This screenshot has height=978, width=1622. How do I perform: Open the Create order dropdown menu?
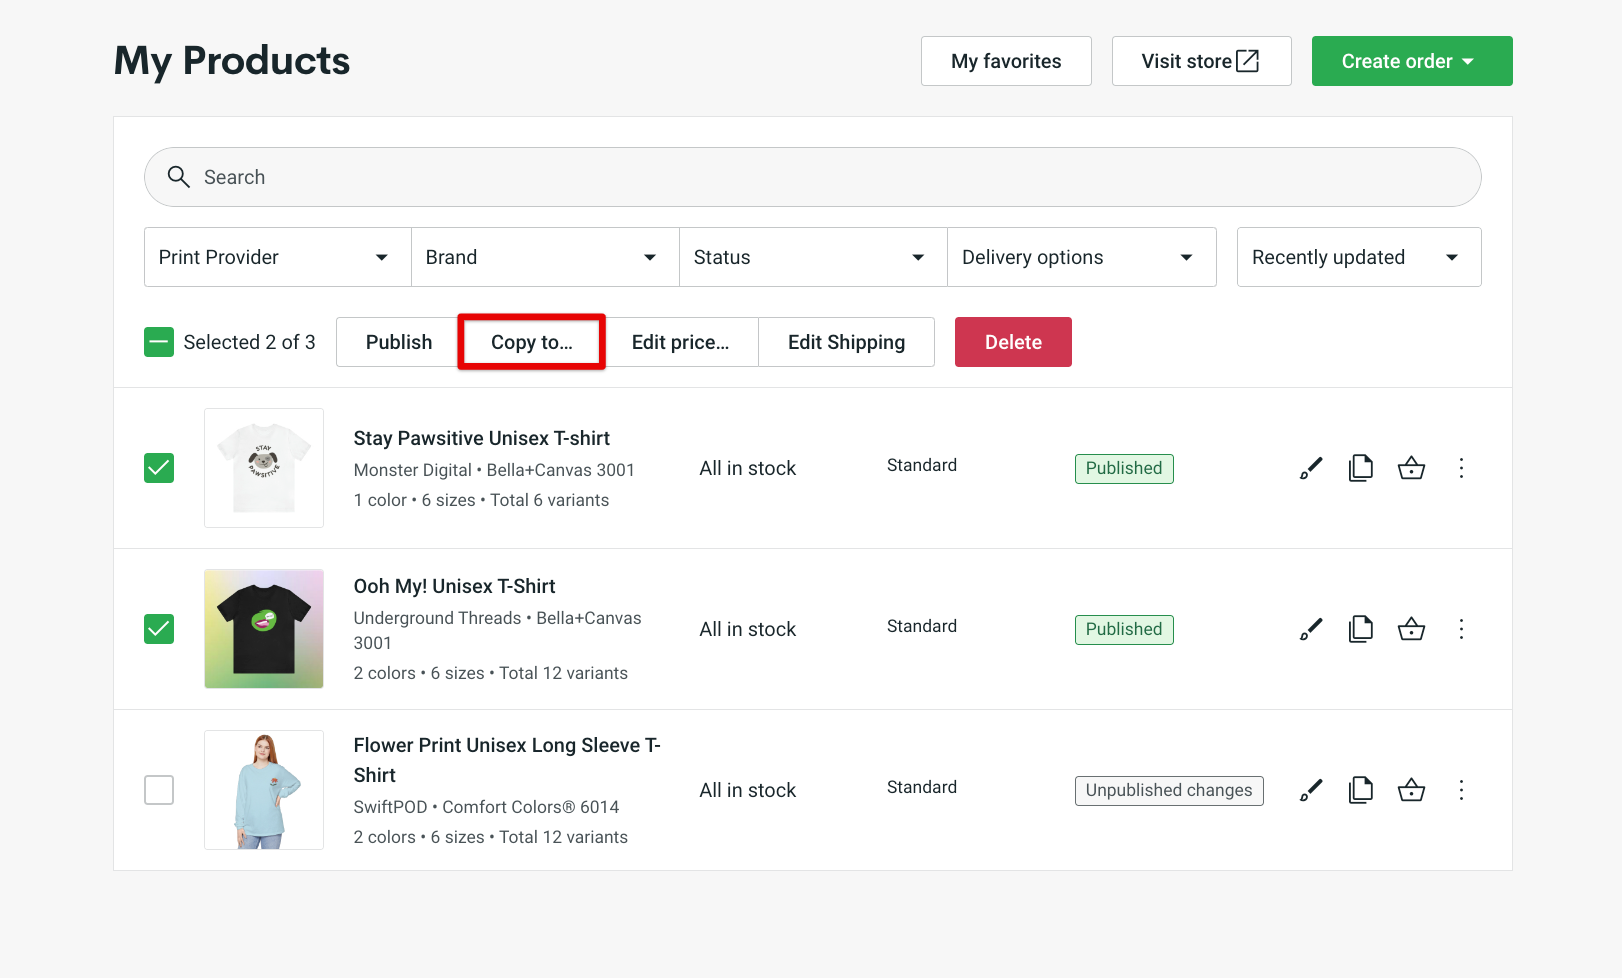click(x=1411, y=61)
